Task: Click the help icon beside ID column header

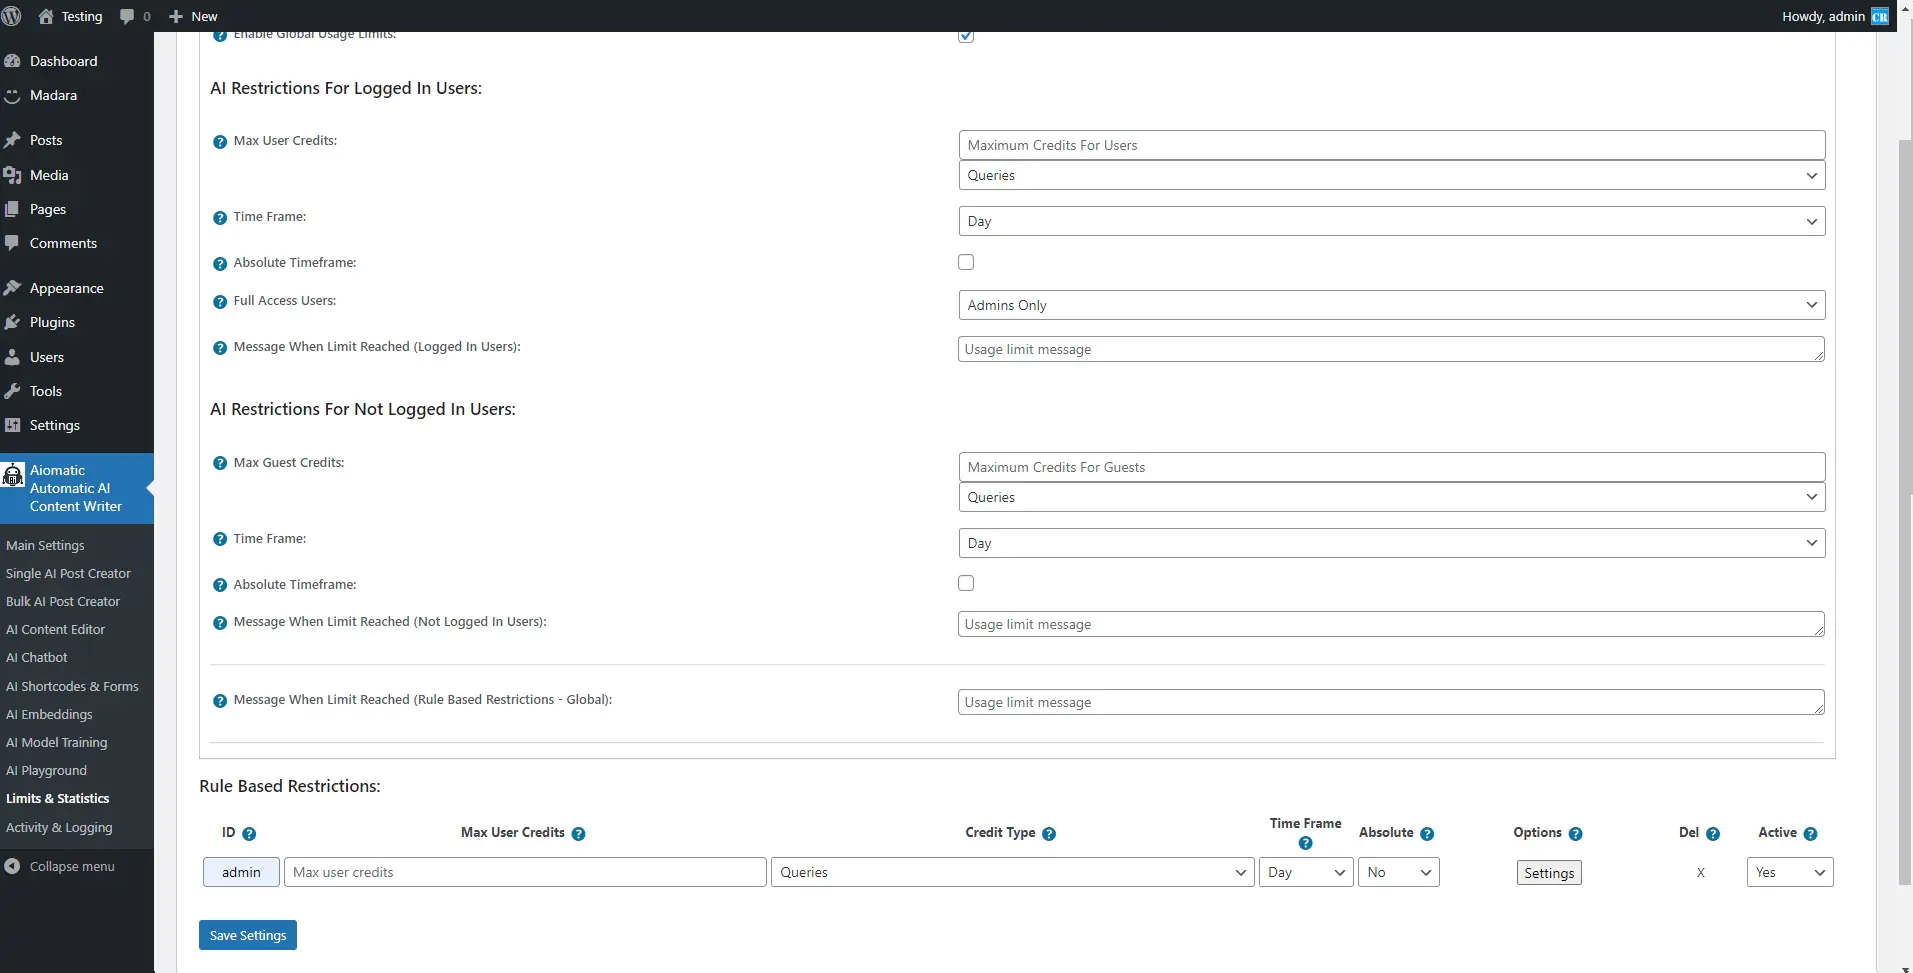Action: [x=249, y=834]
